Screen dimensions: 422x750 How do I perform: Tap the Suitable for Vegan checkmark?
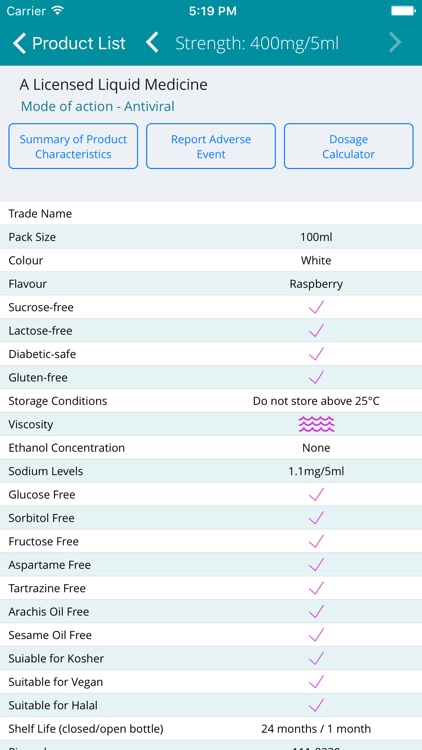[316, 682]
